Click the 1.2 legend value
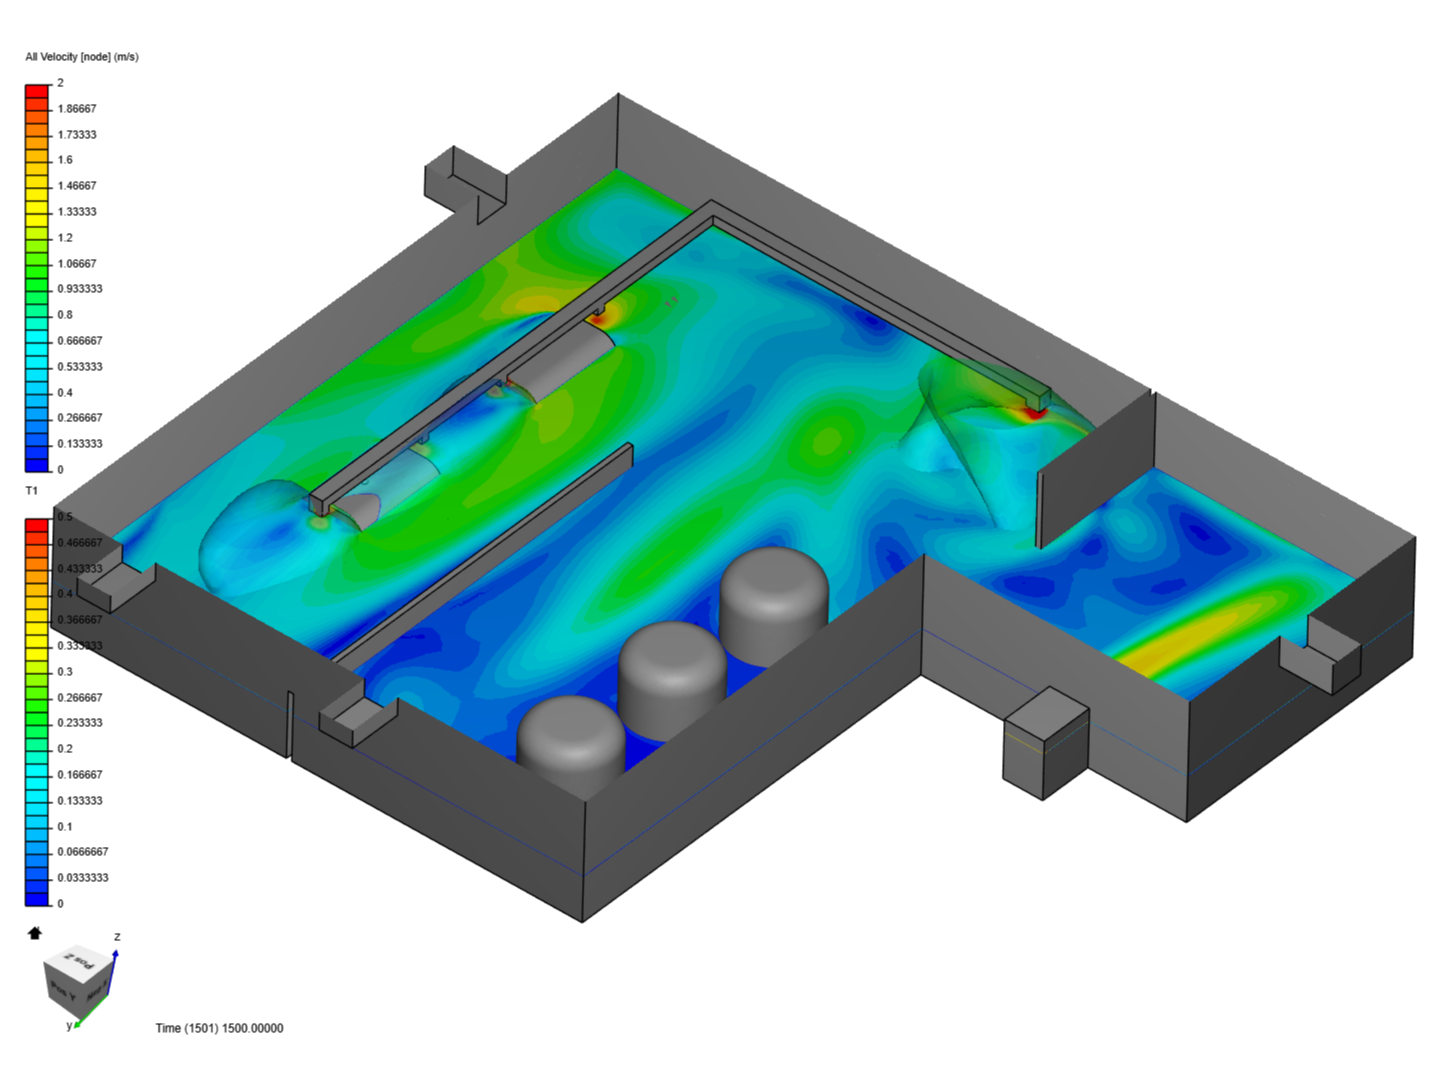 [x=65, y=238]
